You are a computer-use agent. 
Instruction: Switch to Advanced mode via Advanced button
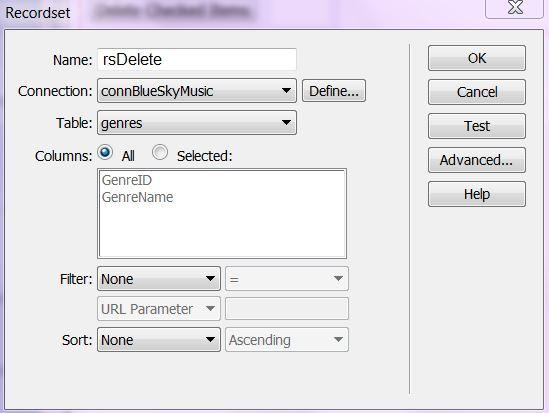point(477,160)
